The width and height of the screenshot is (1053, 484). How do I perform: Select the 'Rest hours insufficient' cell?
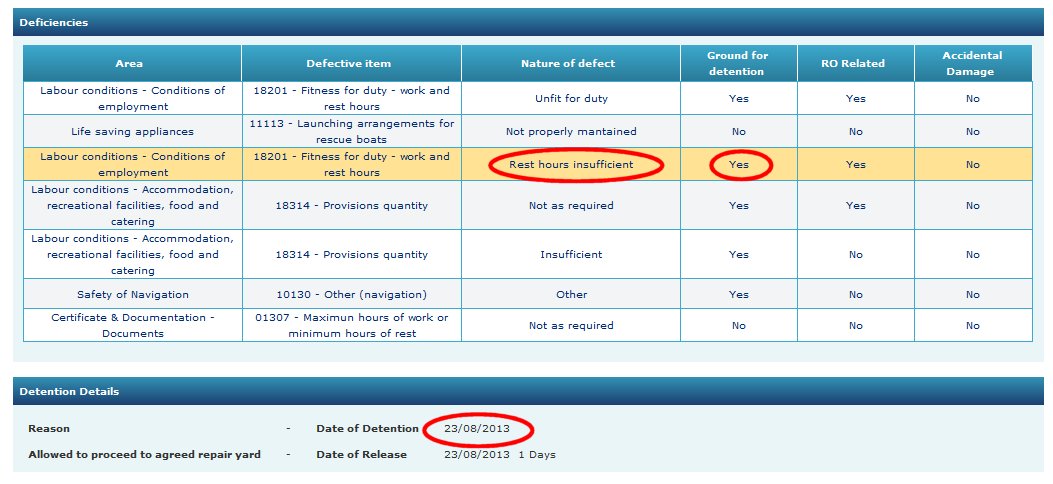(x=571, y=164)
